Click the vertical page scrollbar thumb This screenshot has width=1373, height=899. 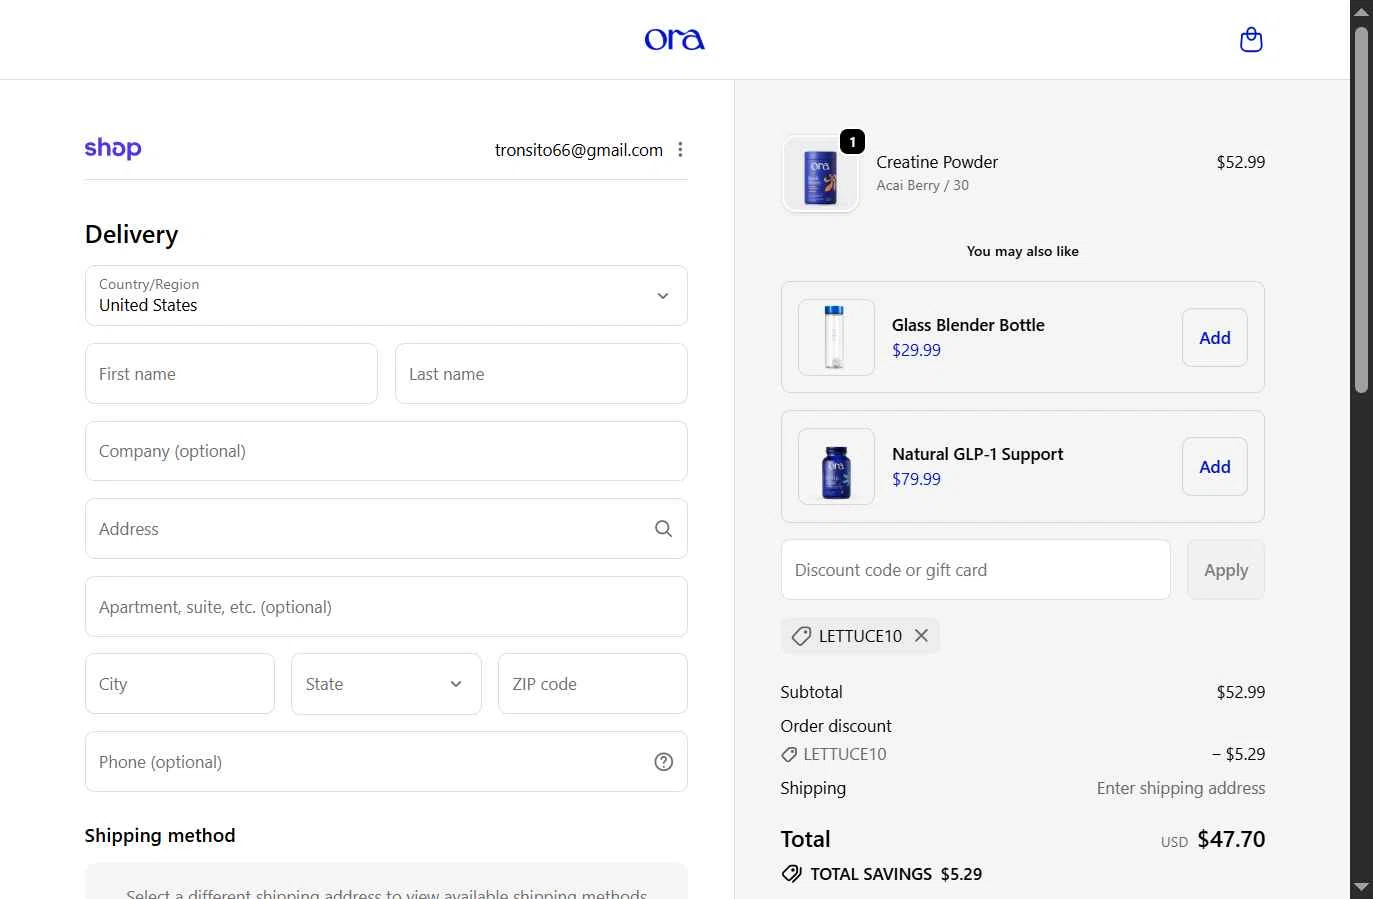click(x=1361, y=210)
